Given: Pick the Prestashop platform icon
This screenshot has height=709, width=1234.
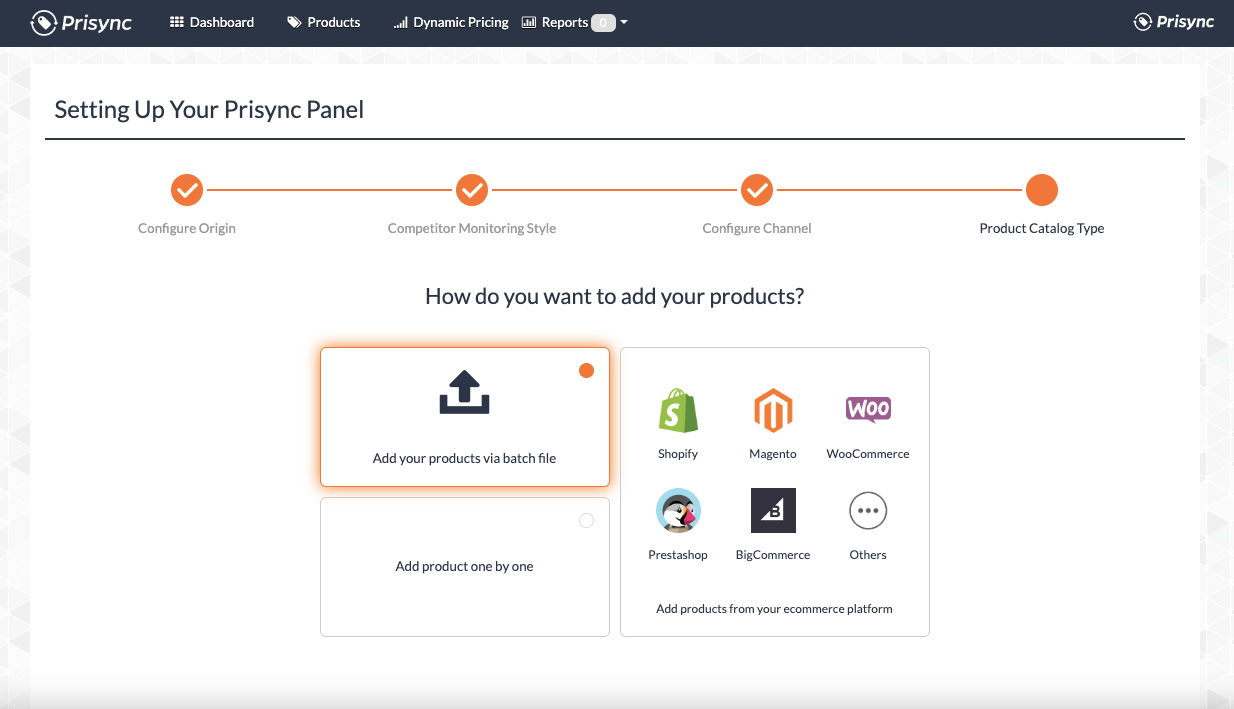Looking at the screenshot, I should click(678, 511).
